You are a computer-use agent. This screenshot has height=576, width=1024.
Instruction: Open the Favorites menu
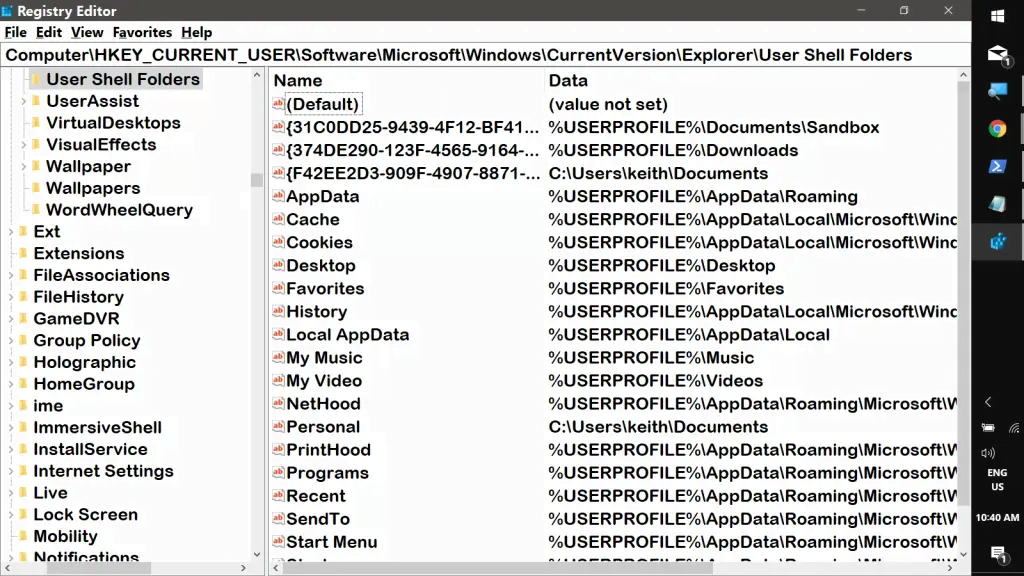coord(142,32)
